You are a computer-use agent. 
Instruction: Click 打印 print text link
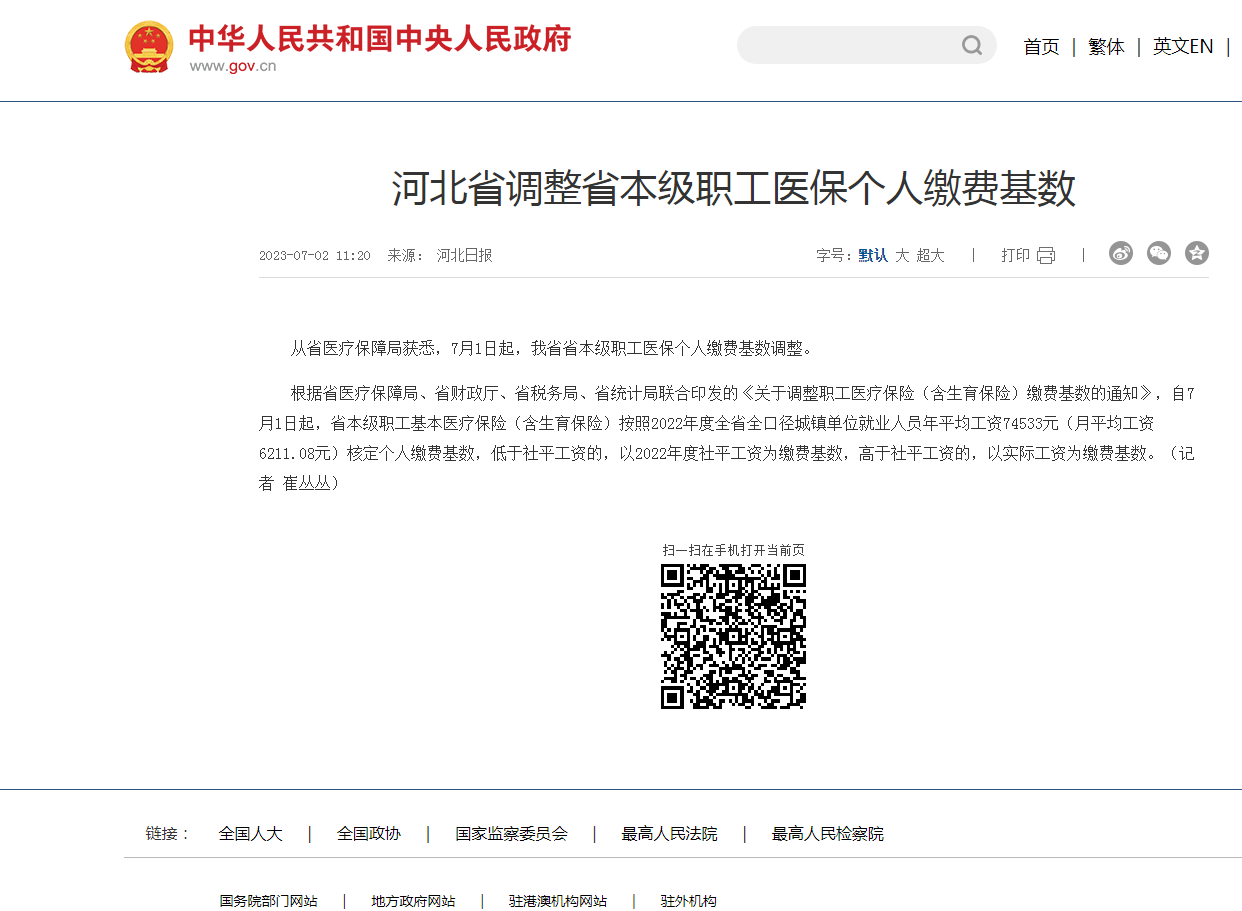pyautogui.click(x=1015, y=256)
